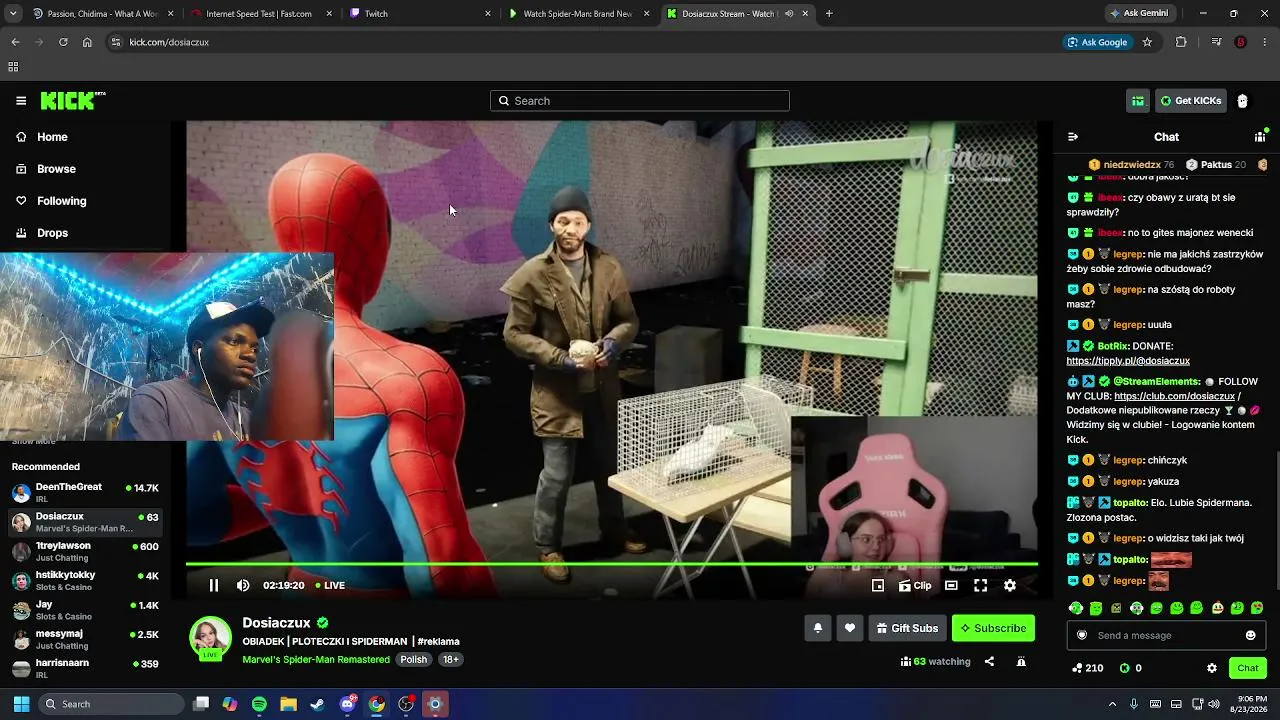
Task: Pause the live stream video
Action: click(213, 585)
